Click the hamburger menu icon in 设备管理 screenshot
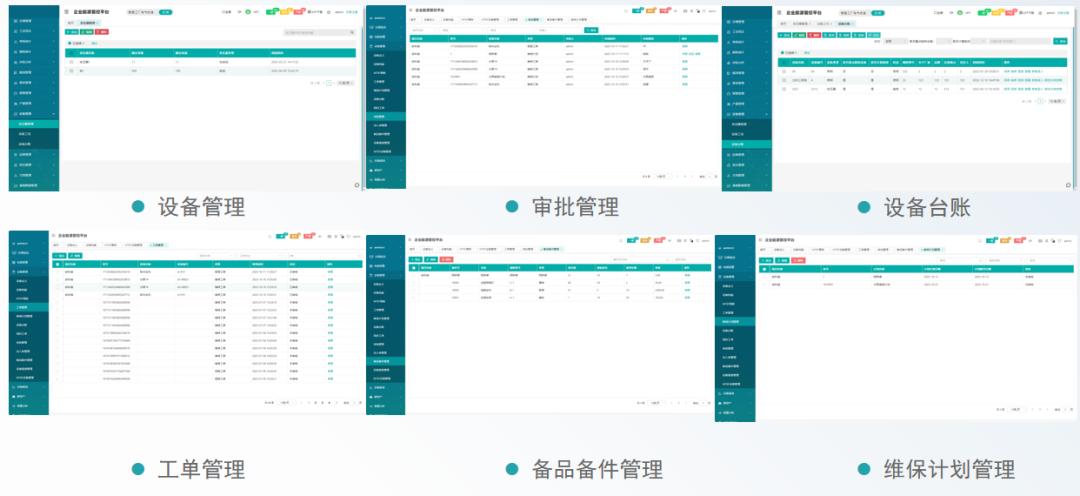Screen dimensions: 1080x496 pos(66,12)
